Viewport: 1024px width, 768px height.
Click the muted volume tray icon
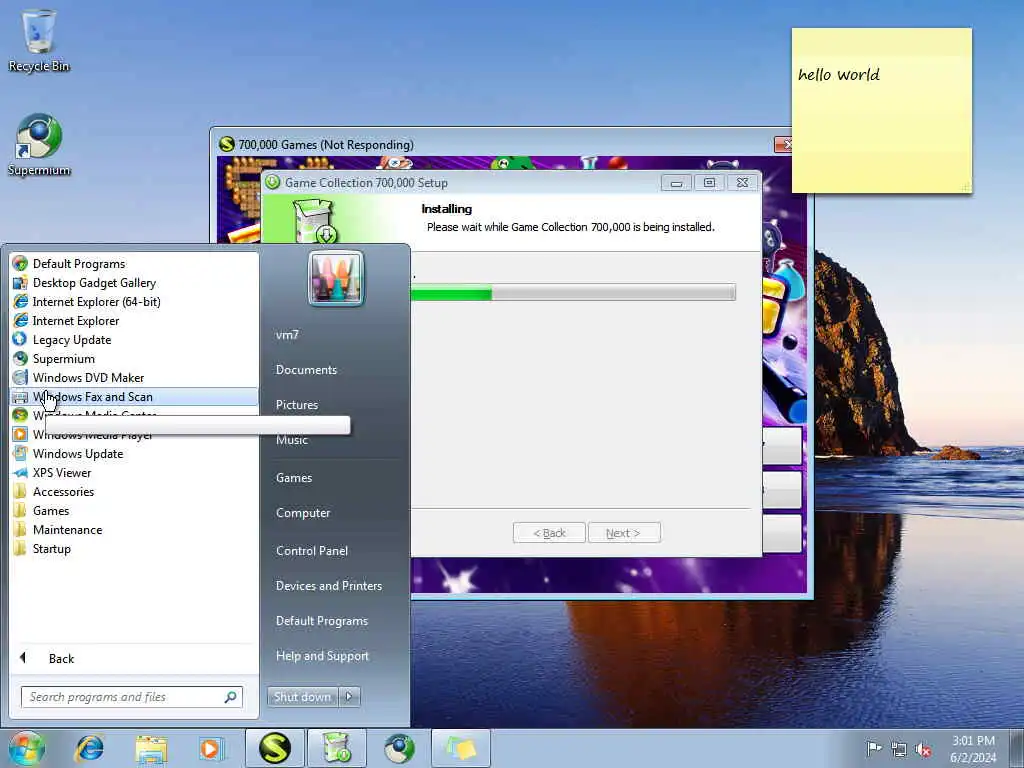pyautogui.click(x=923, y=750)
